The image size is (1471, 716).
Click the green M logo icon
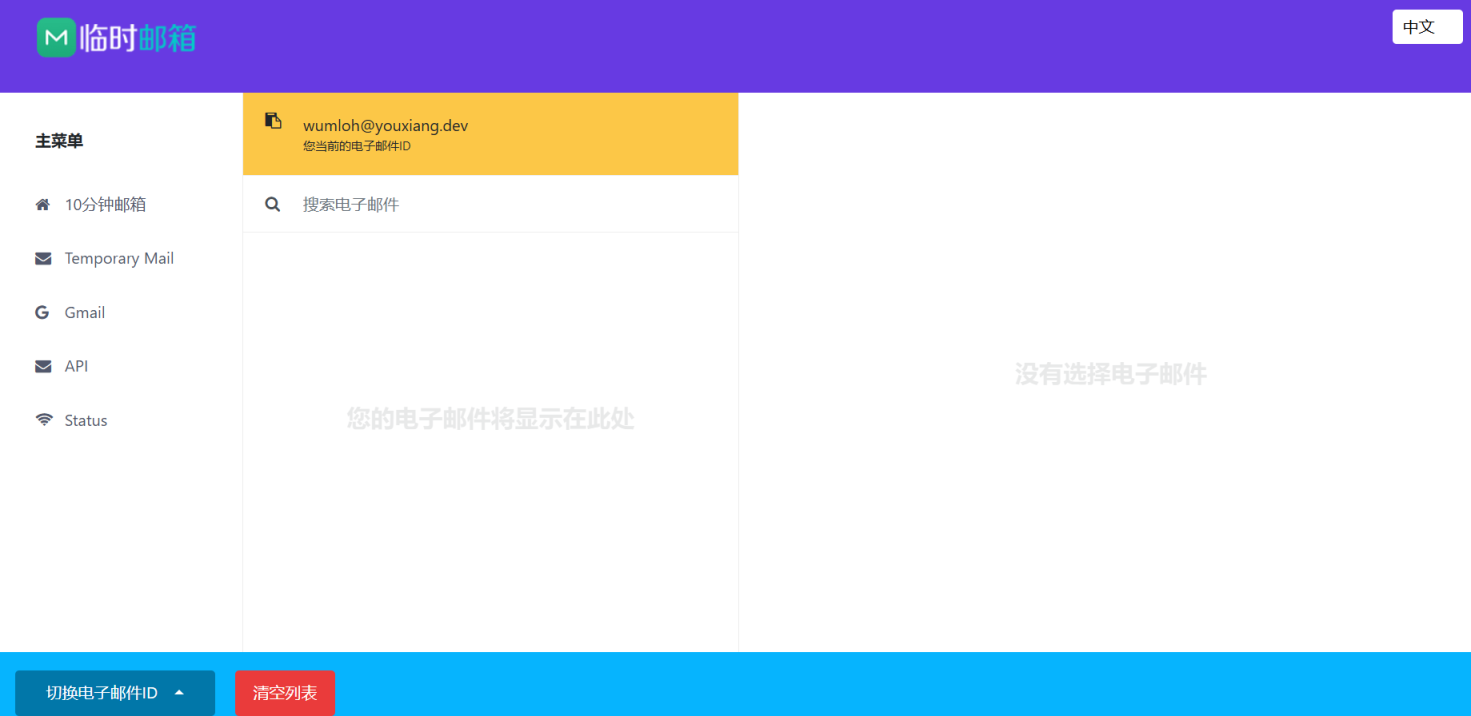tap(56, 38)
